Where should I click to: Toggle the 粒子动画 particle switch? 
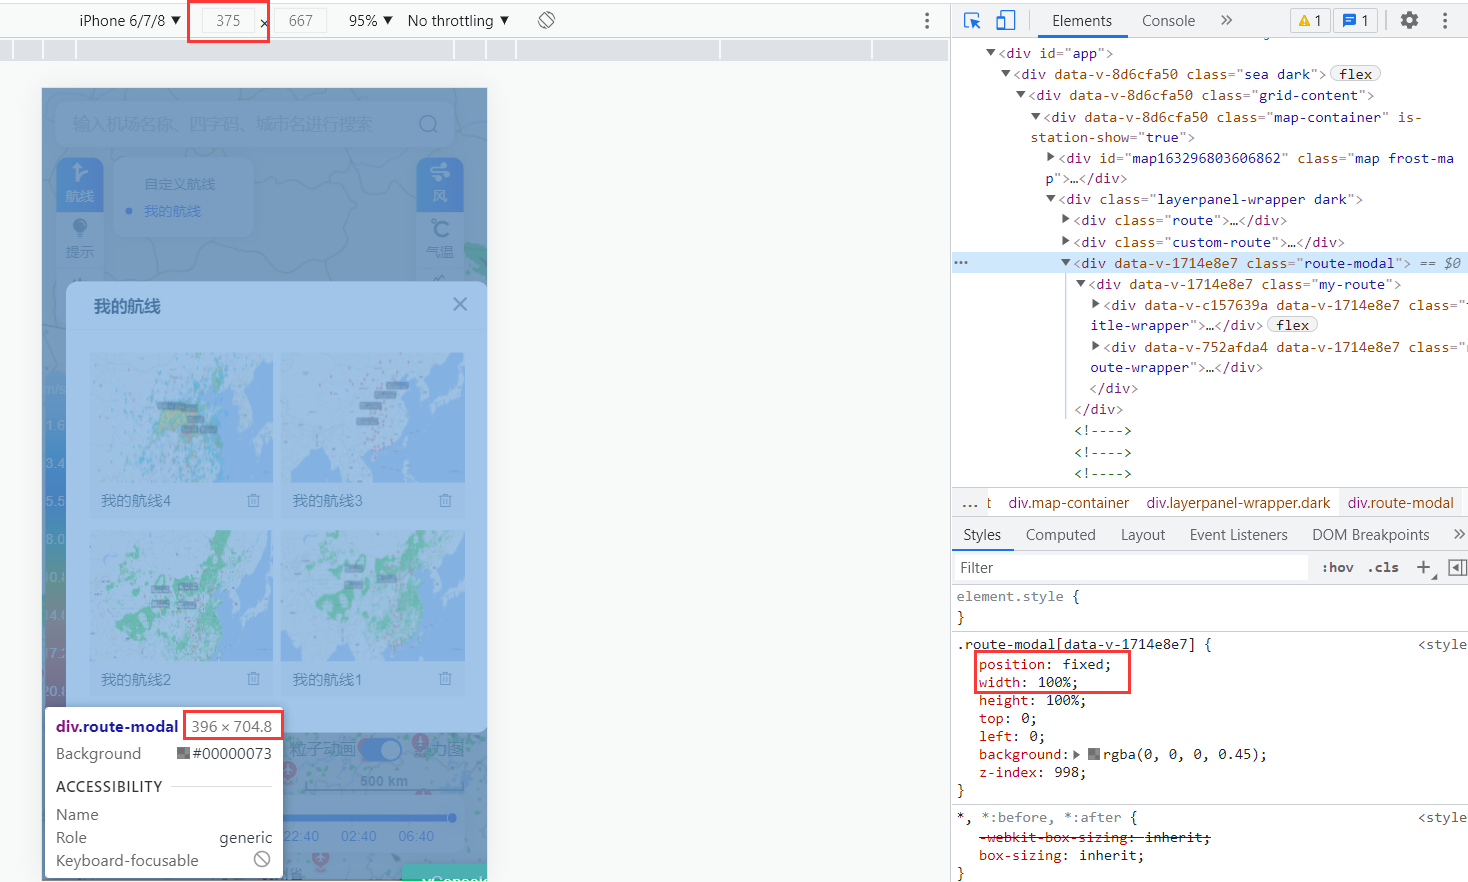coord(380,749)
